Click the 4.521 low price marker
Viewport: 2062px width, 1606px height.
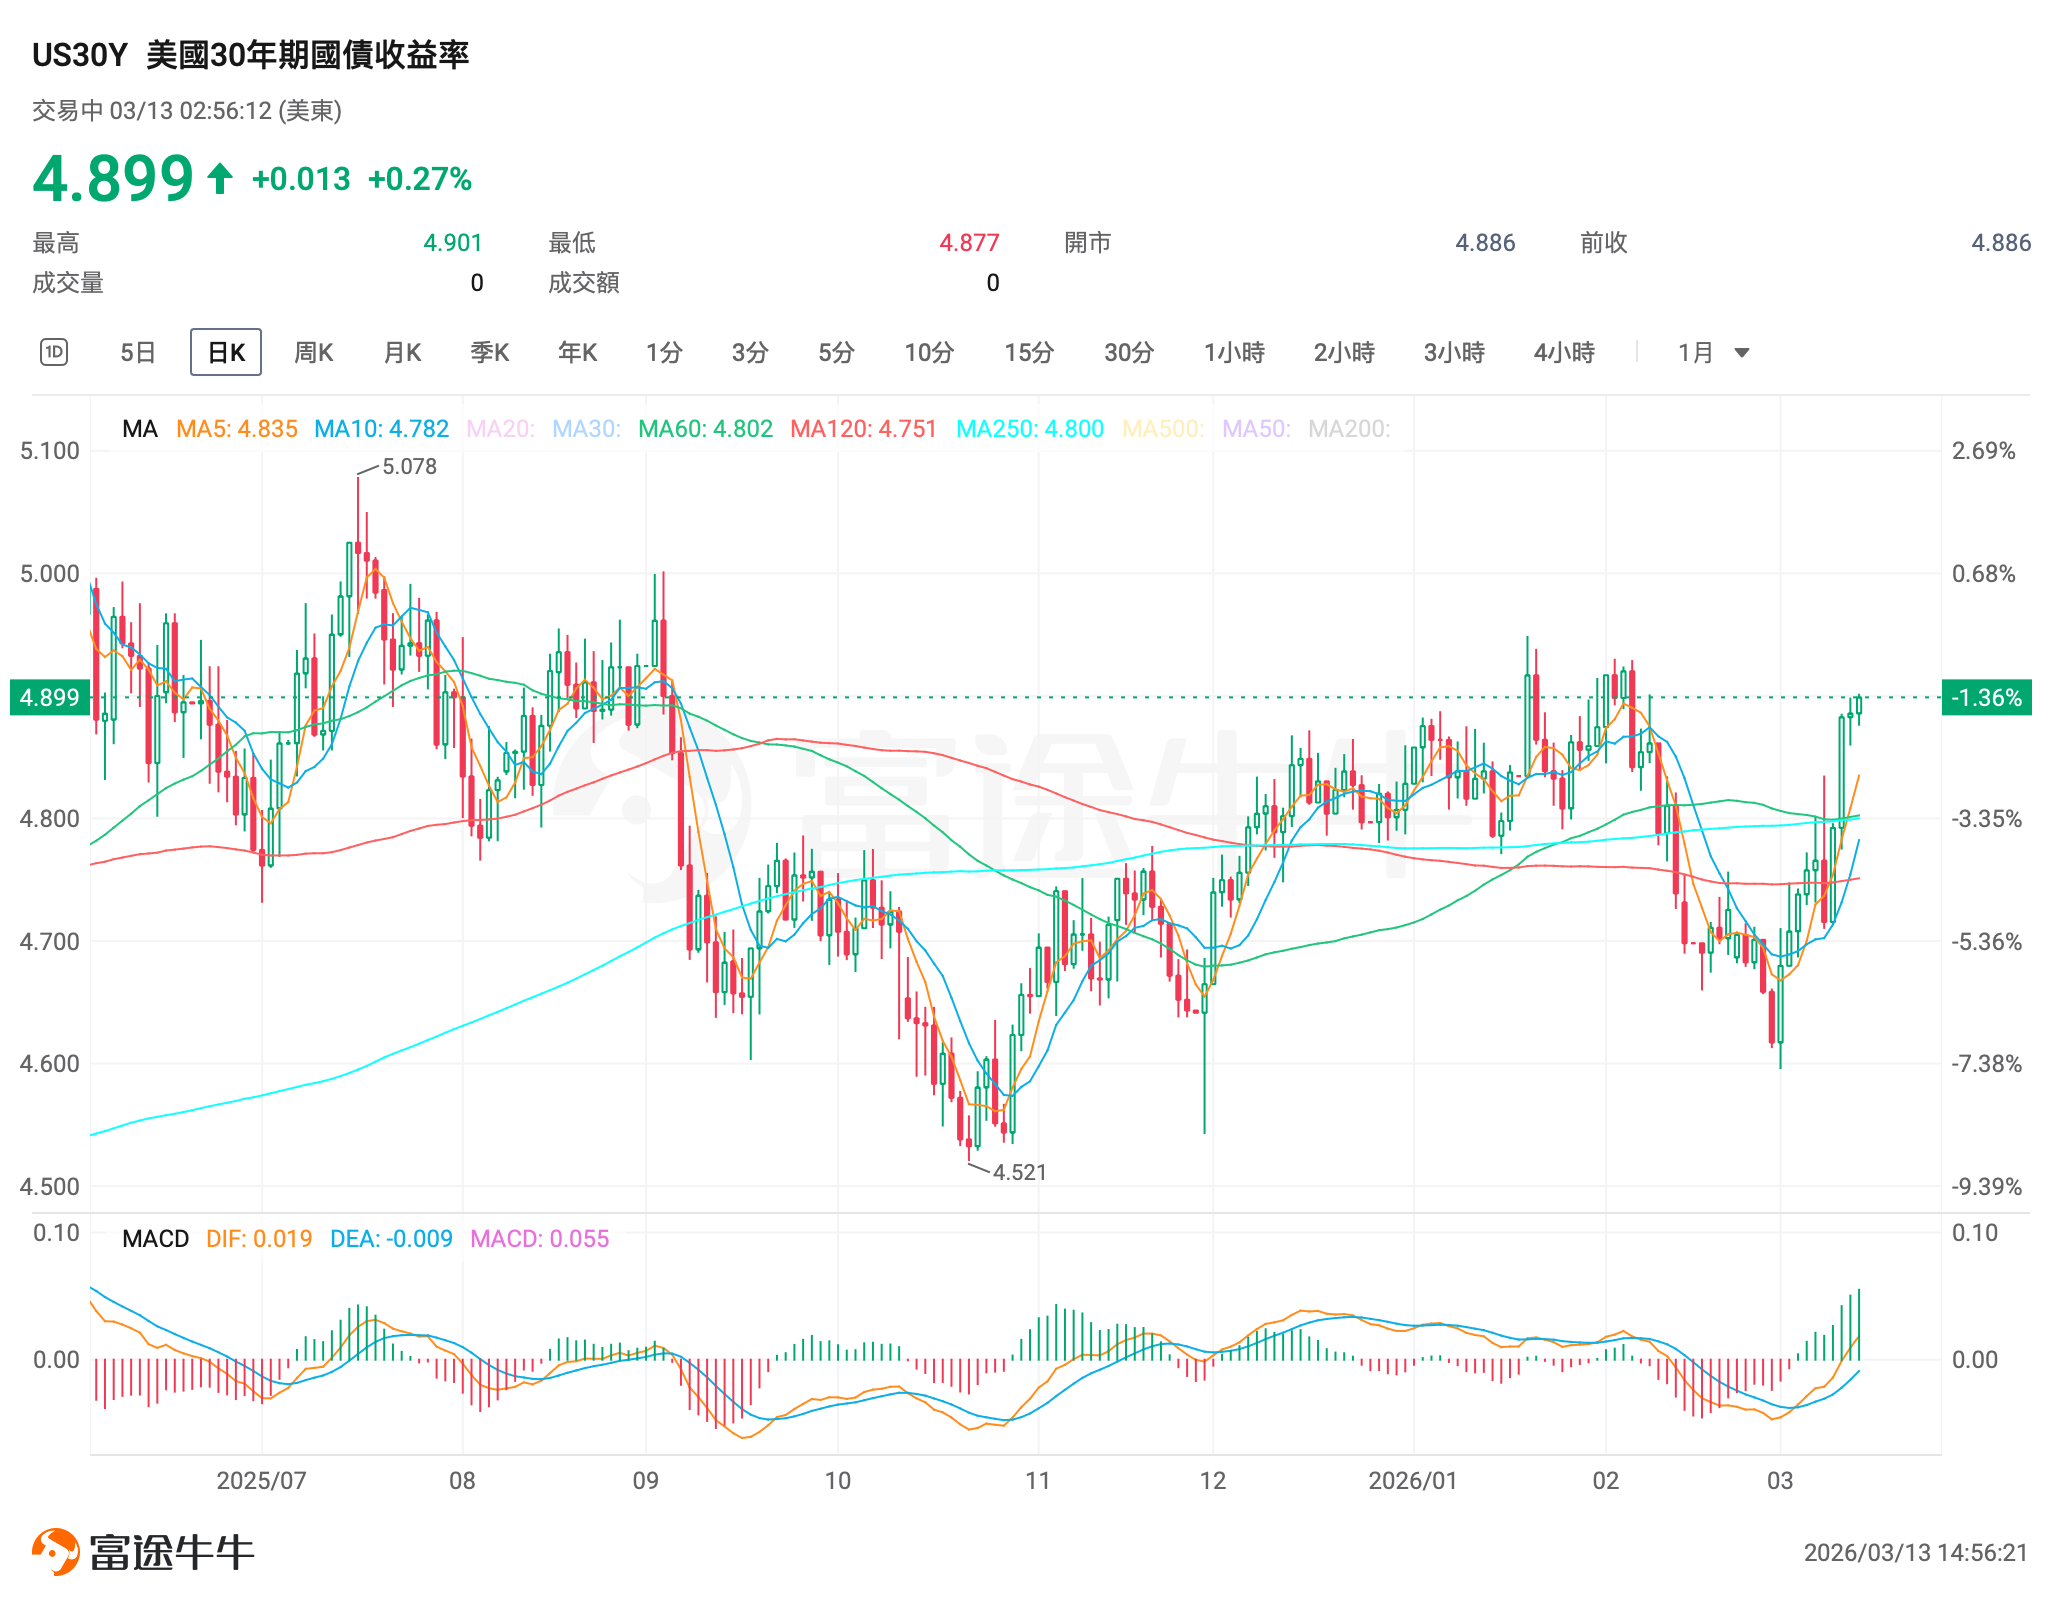[1019, 1172]
